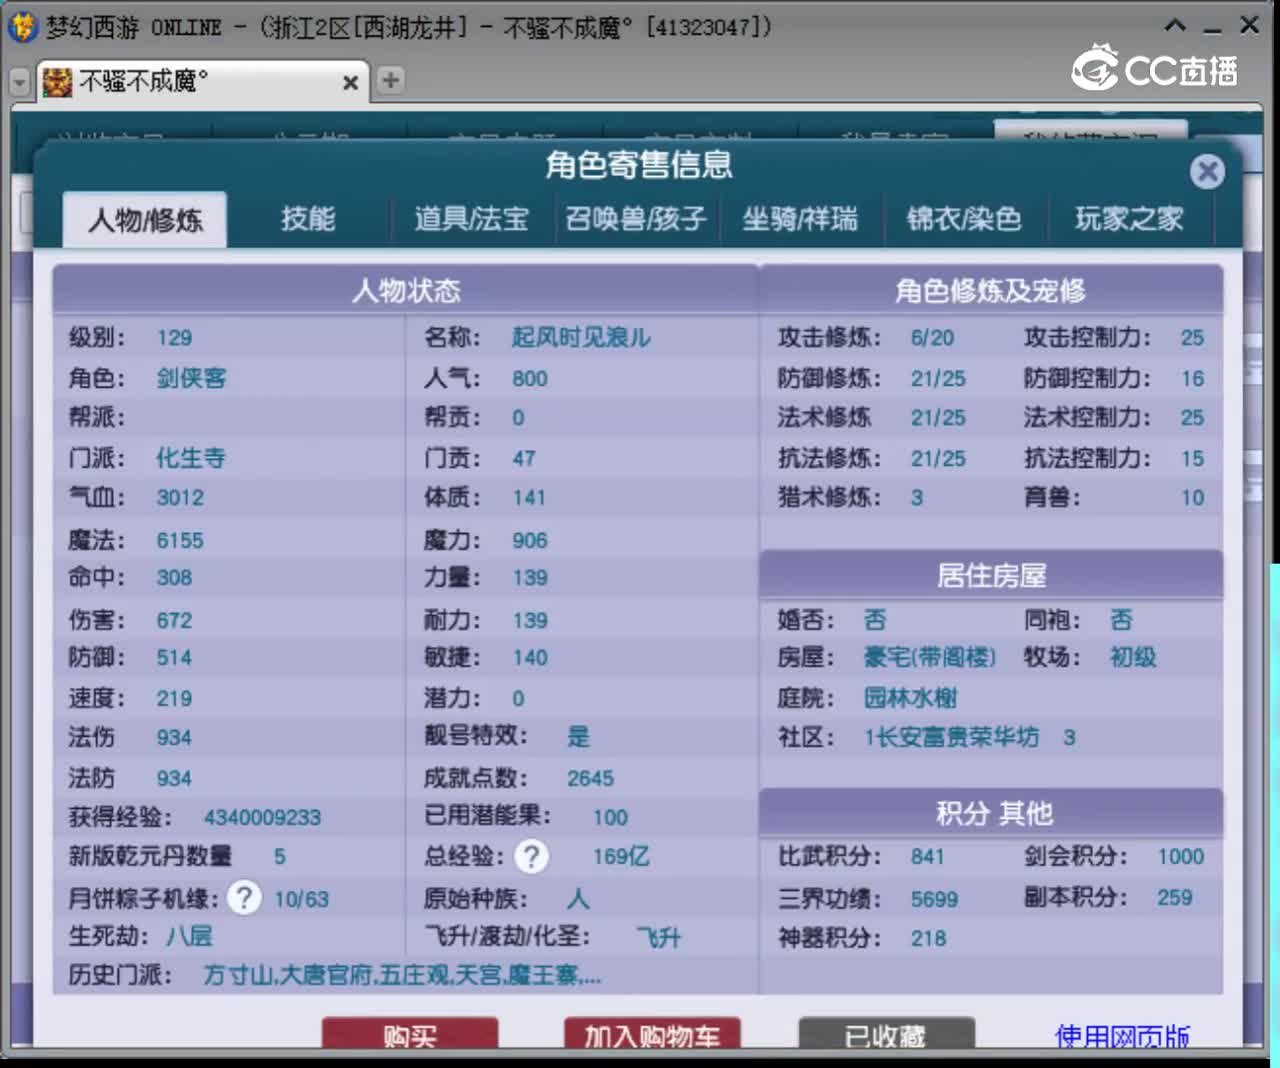Click 剑会积分 value 1000
This screenshot has height=1068, width=1280.
(x=1181, y=857)
